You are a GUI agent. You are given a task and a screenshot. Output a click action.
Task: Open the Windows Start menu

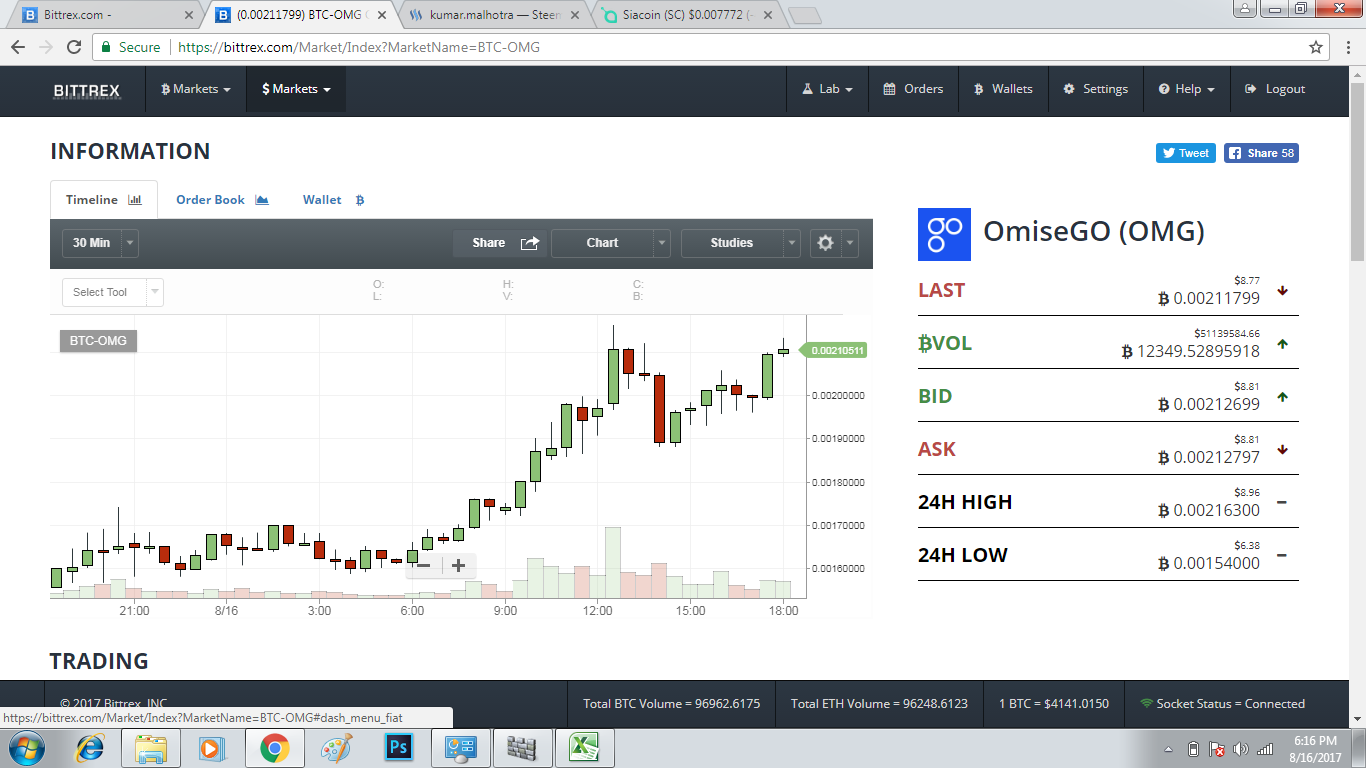point(27,748)
